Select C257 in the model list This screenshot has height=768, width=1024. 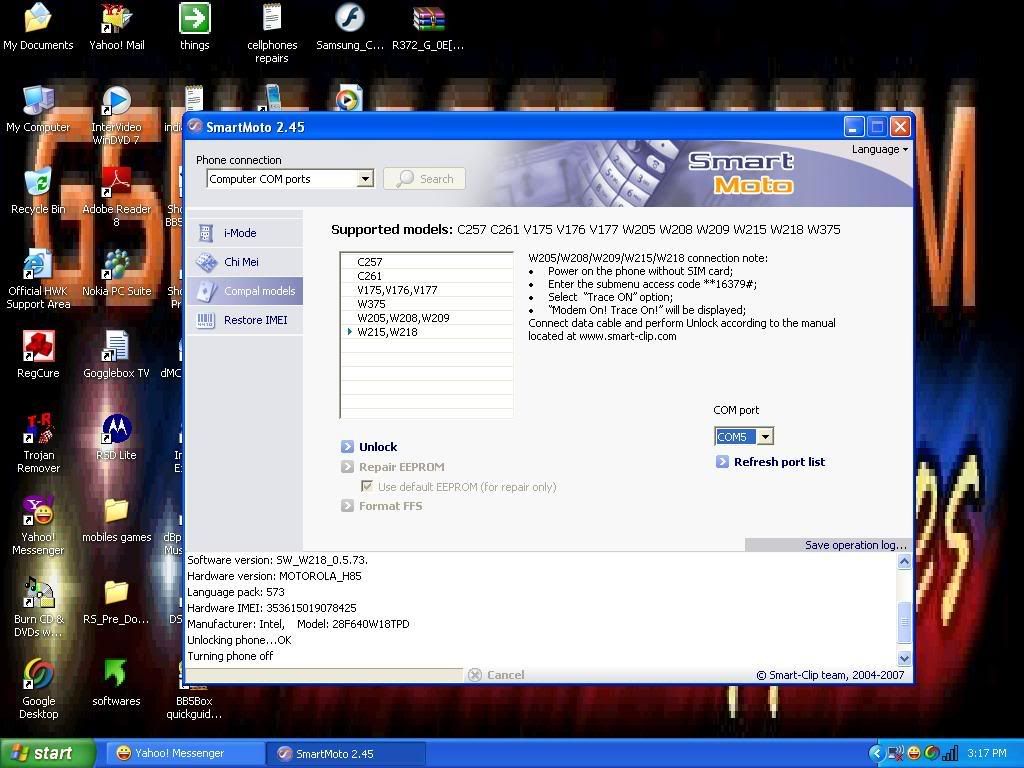[x=426, y=262]
